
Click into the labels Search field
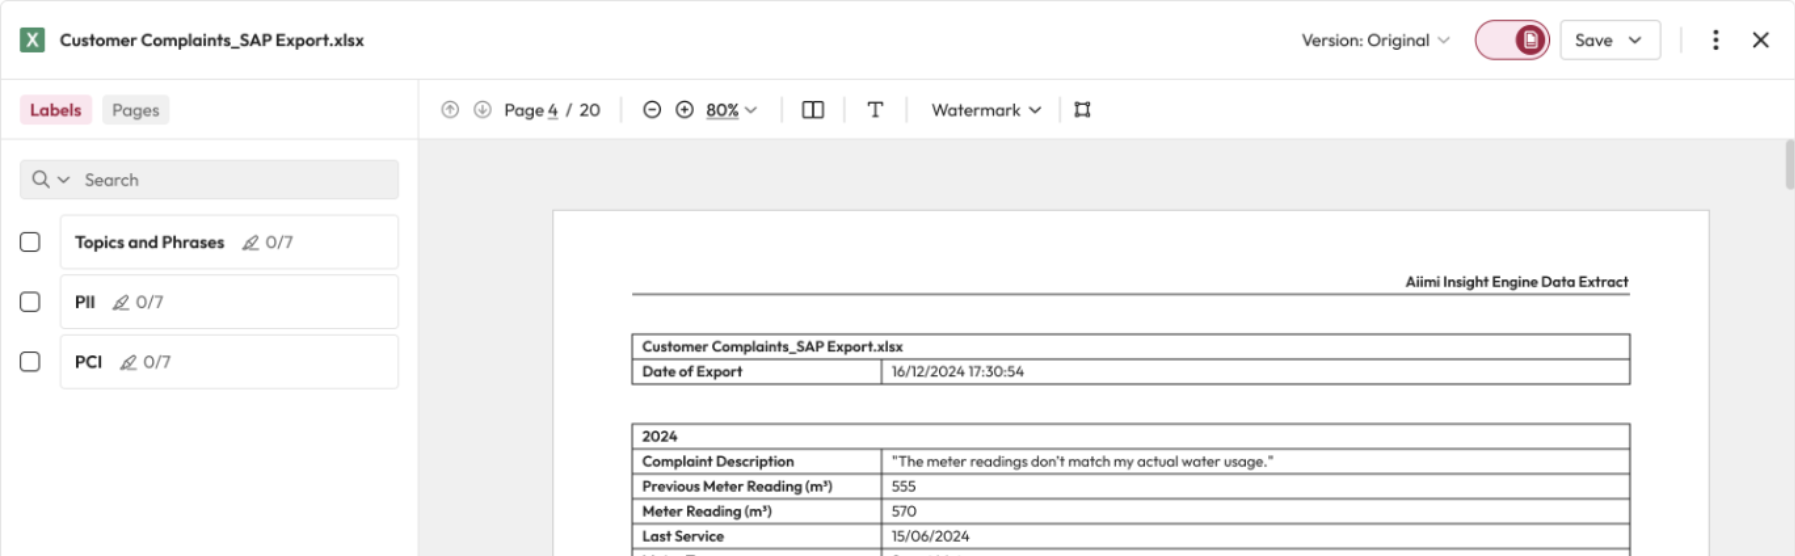235,180
